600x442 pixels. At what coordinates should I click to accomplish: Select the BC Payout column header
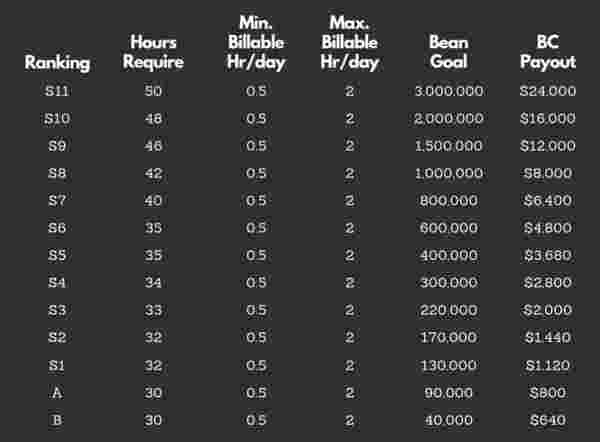coord(549,52)
